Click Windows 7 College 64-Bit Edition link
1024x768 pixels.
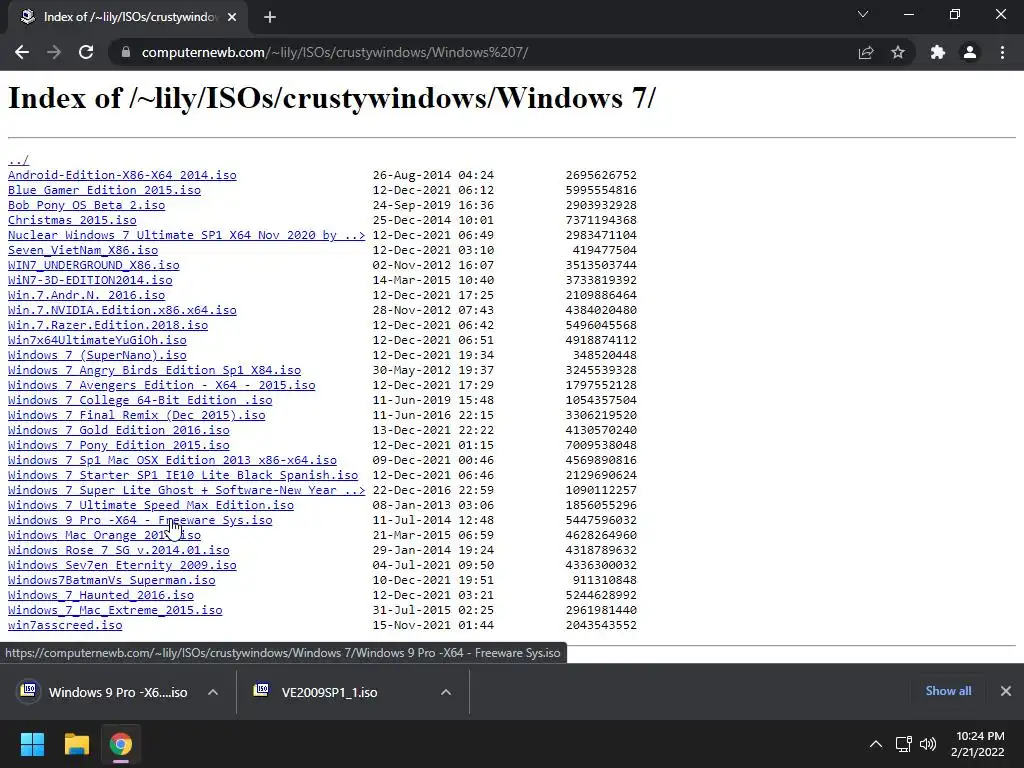point(140,400)
